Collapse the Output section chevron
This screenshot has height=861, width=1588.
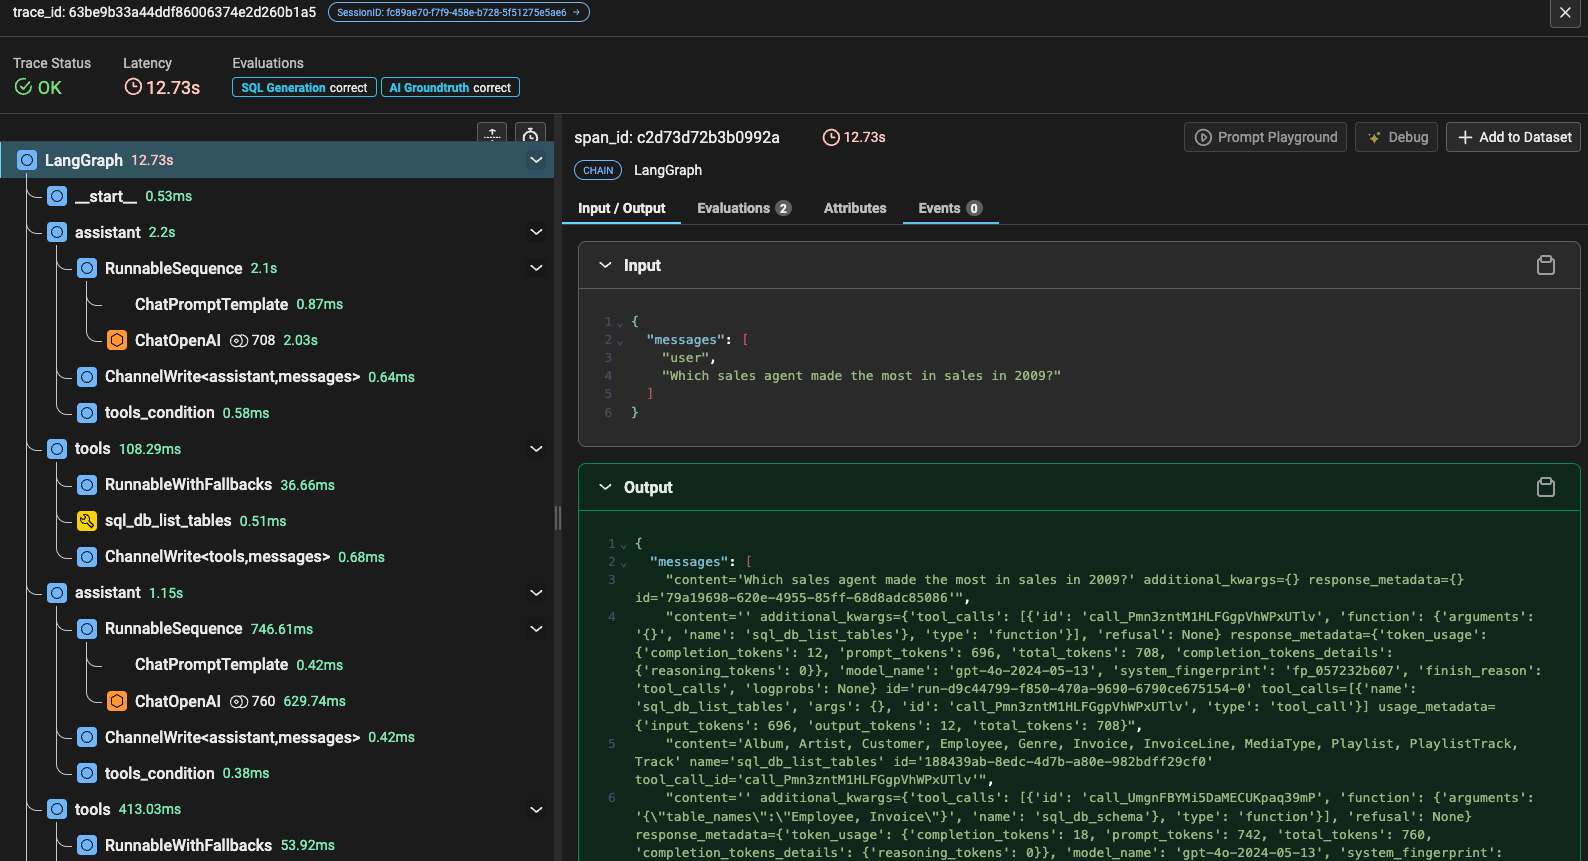click(605, 487)
